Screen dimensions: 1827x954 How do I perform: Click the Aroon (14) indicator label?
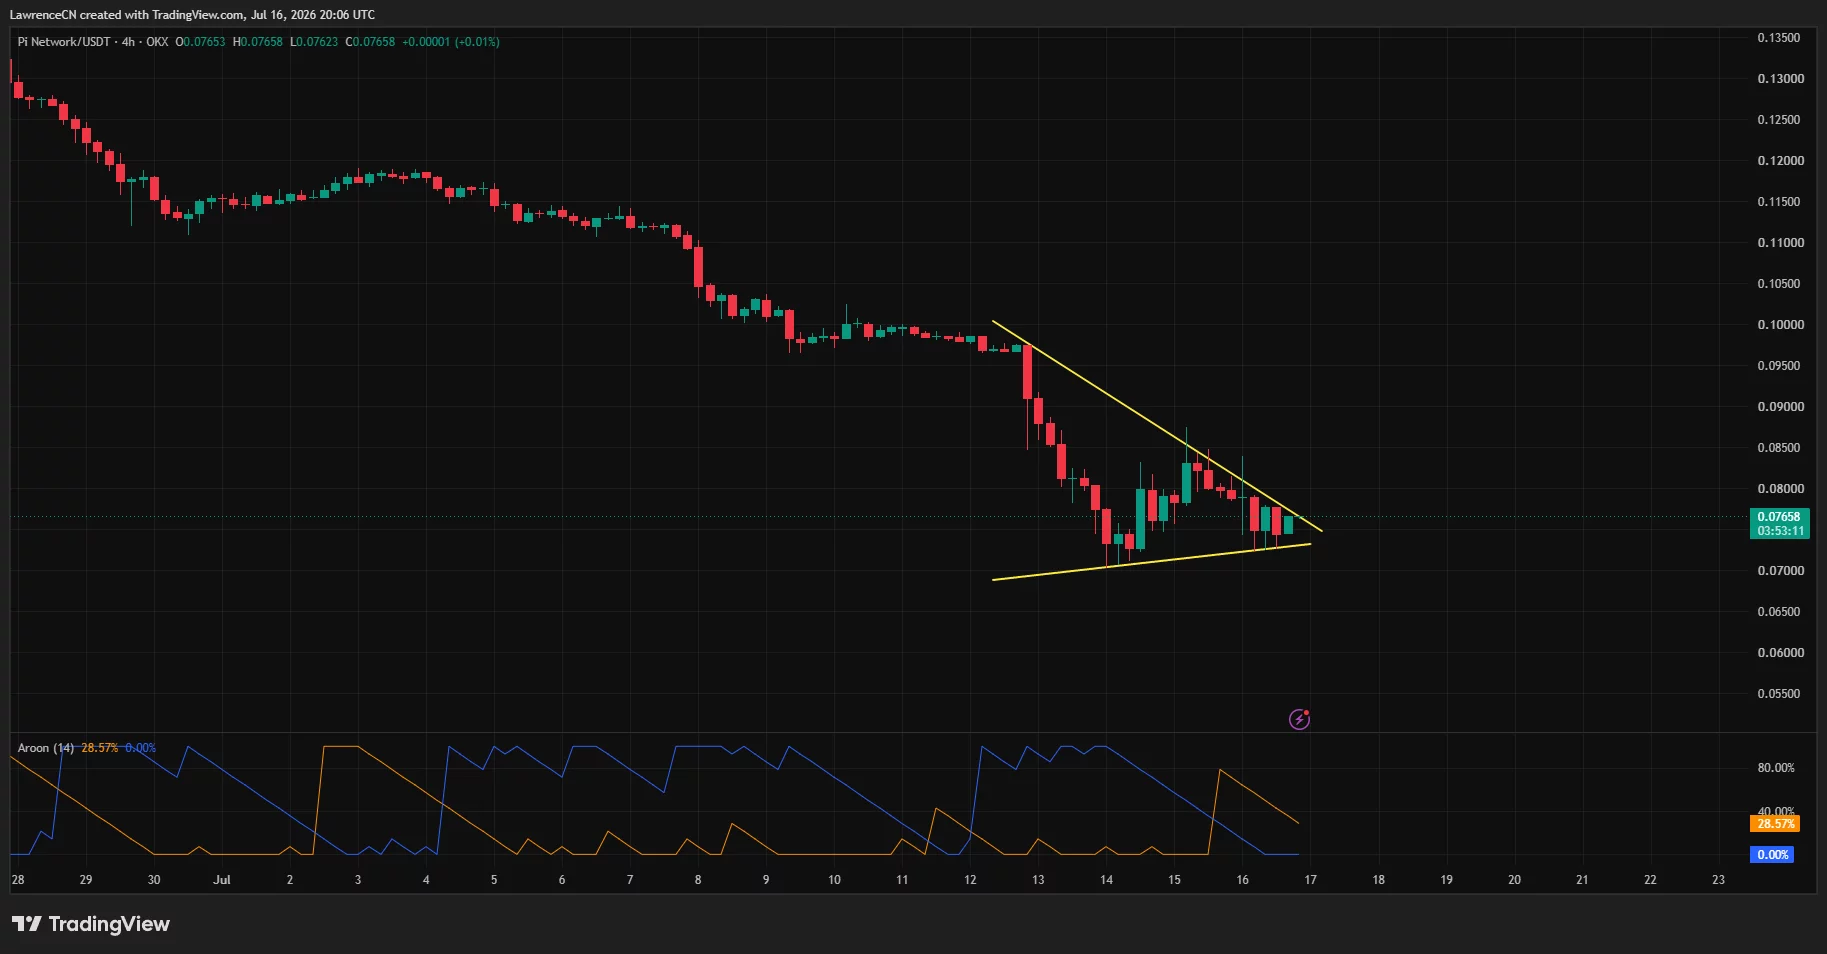pos(46,748)
